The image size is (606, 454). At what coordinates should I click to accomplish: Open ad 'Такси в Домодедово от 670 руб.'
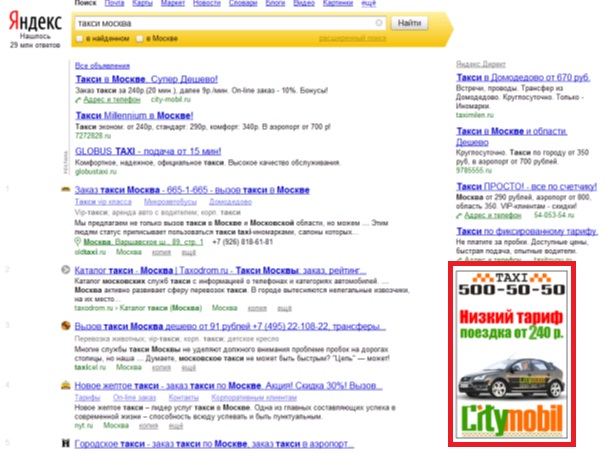[x=523, y=78]
